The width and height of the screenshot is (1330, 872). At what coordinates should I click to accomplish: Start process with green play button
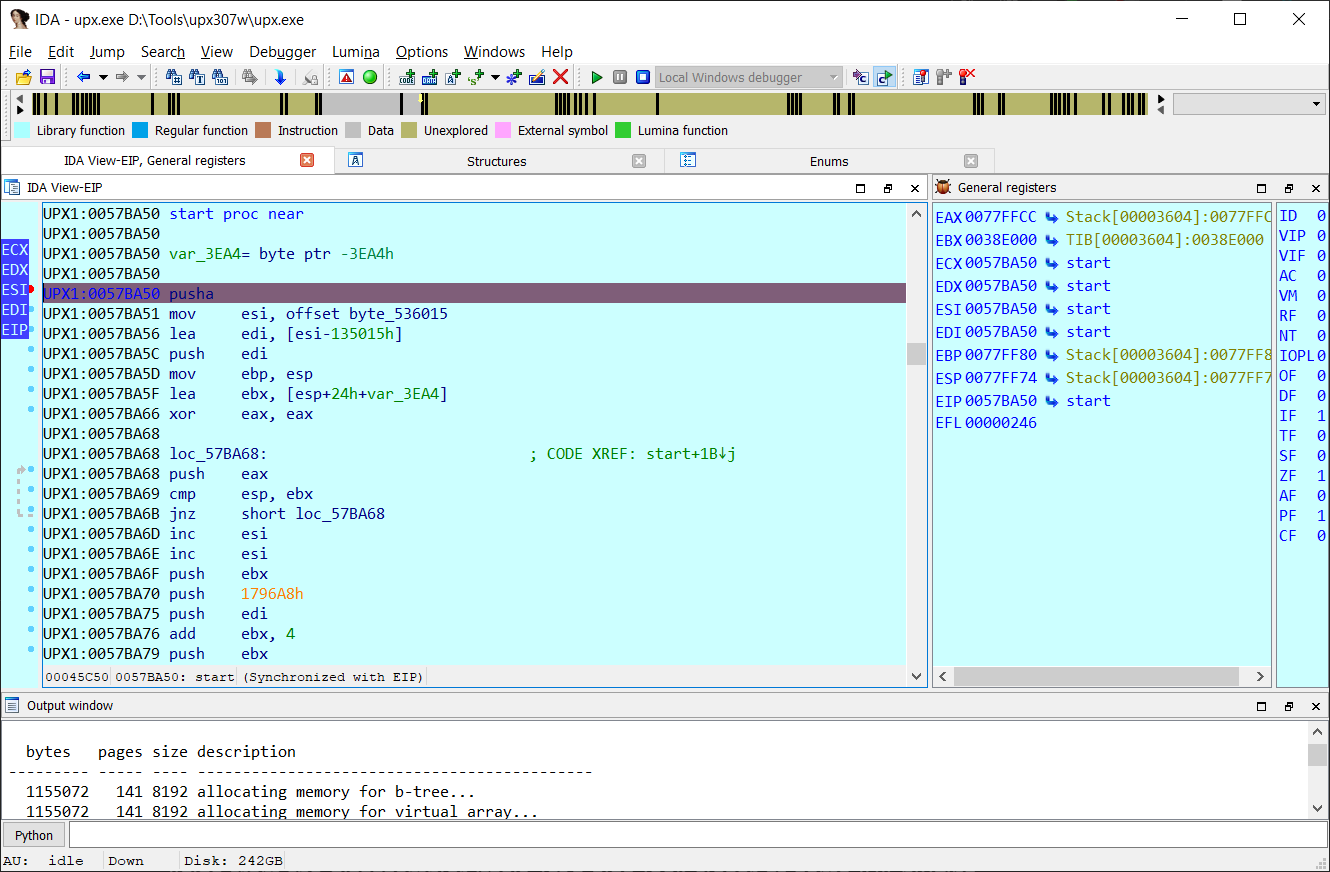click(597, 77)
